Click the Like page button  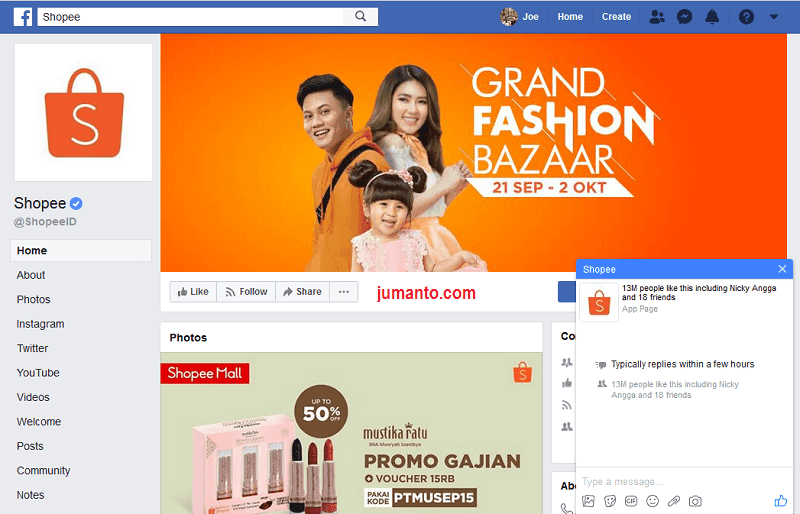tap(193, 291)
